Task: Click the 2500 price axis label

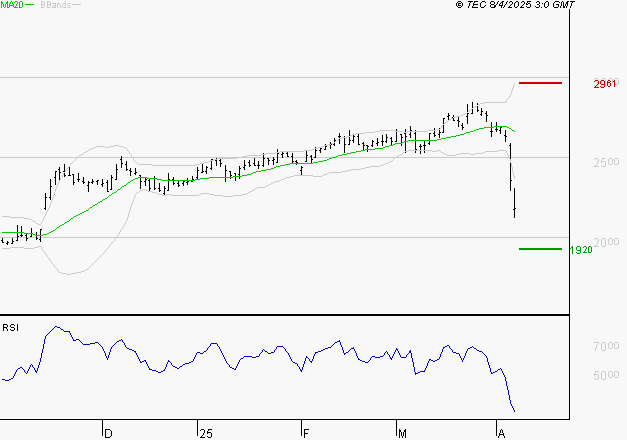Action: pyautogui.click(x=606, y=162)
